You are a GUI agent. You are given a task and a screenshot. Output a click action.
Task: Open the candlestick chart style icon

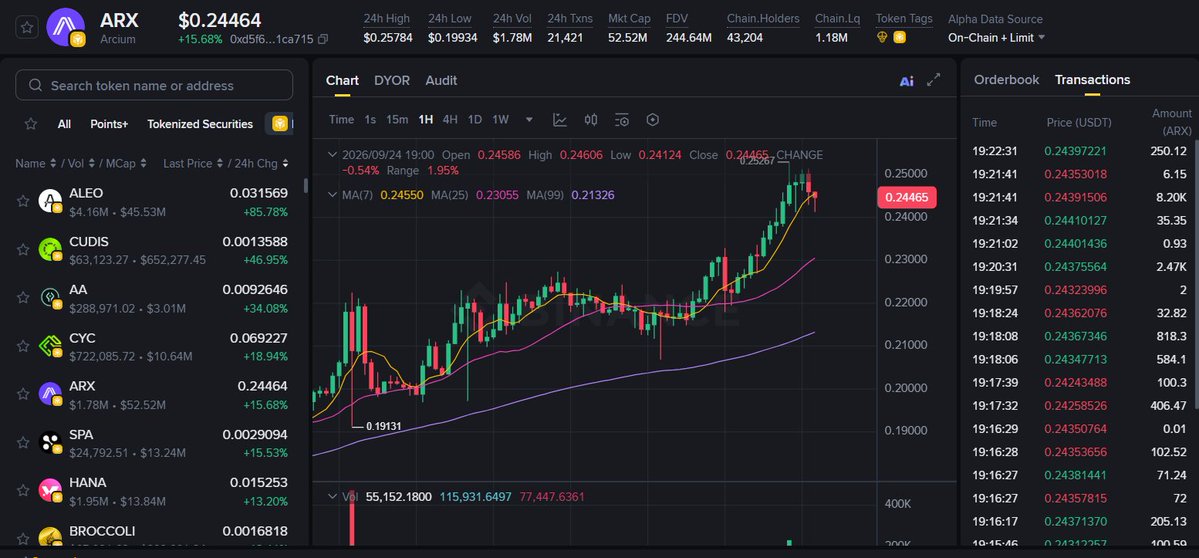[x=591, y=120]
